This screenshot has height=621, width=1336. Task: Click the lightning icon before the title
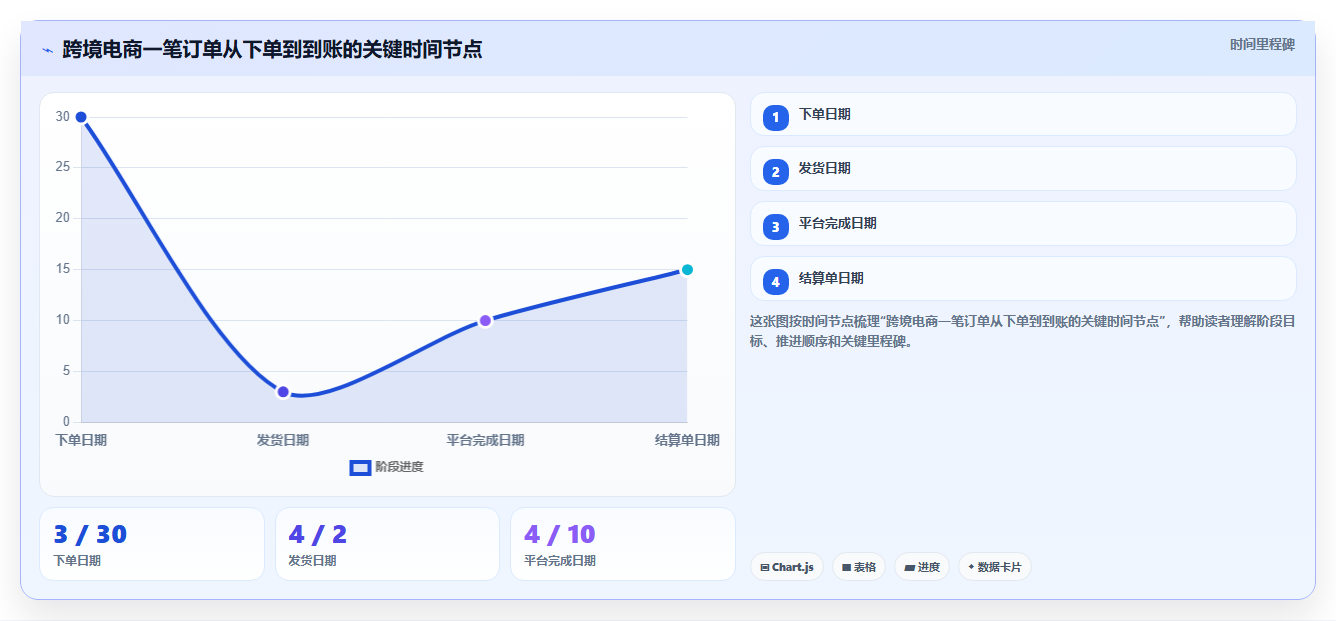47,50
